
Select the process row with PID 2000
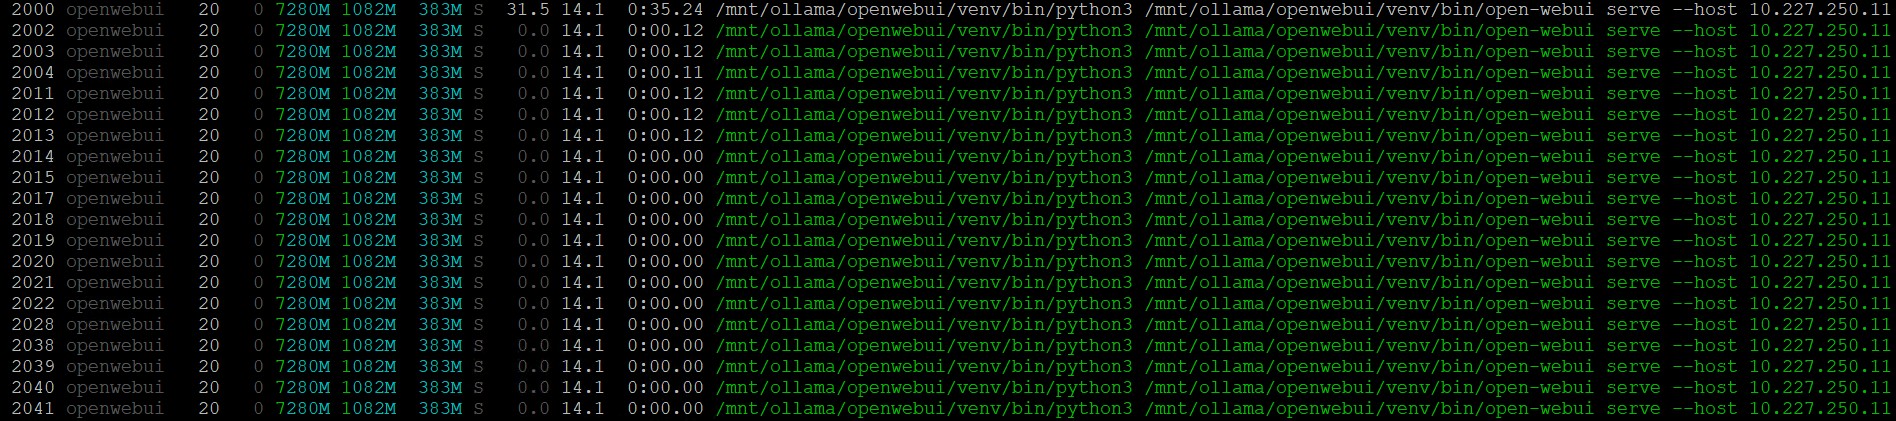point(33,9)
